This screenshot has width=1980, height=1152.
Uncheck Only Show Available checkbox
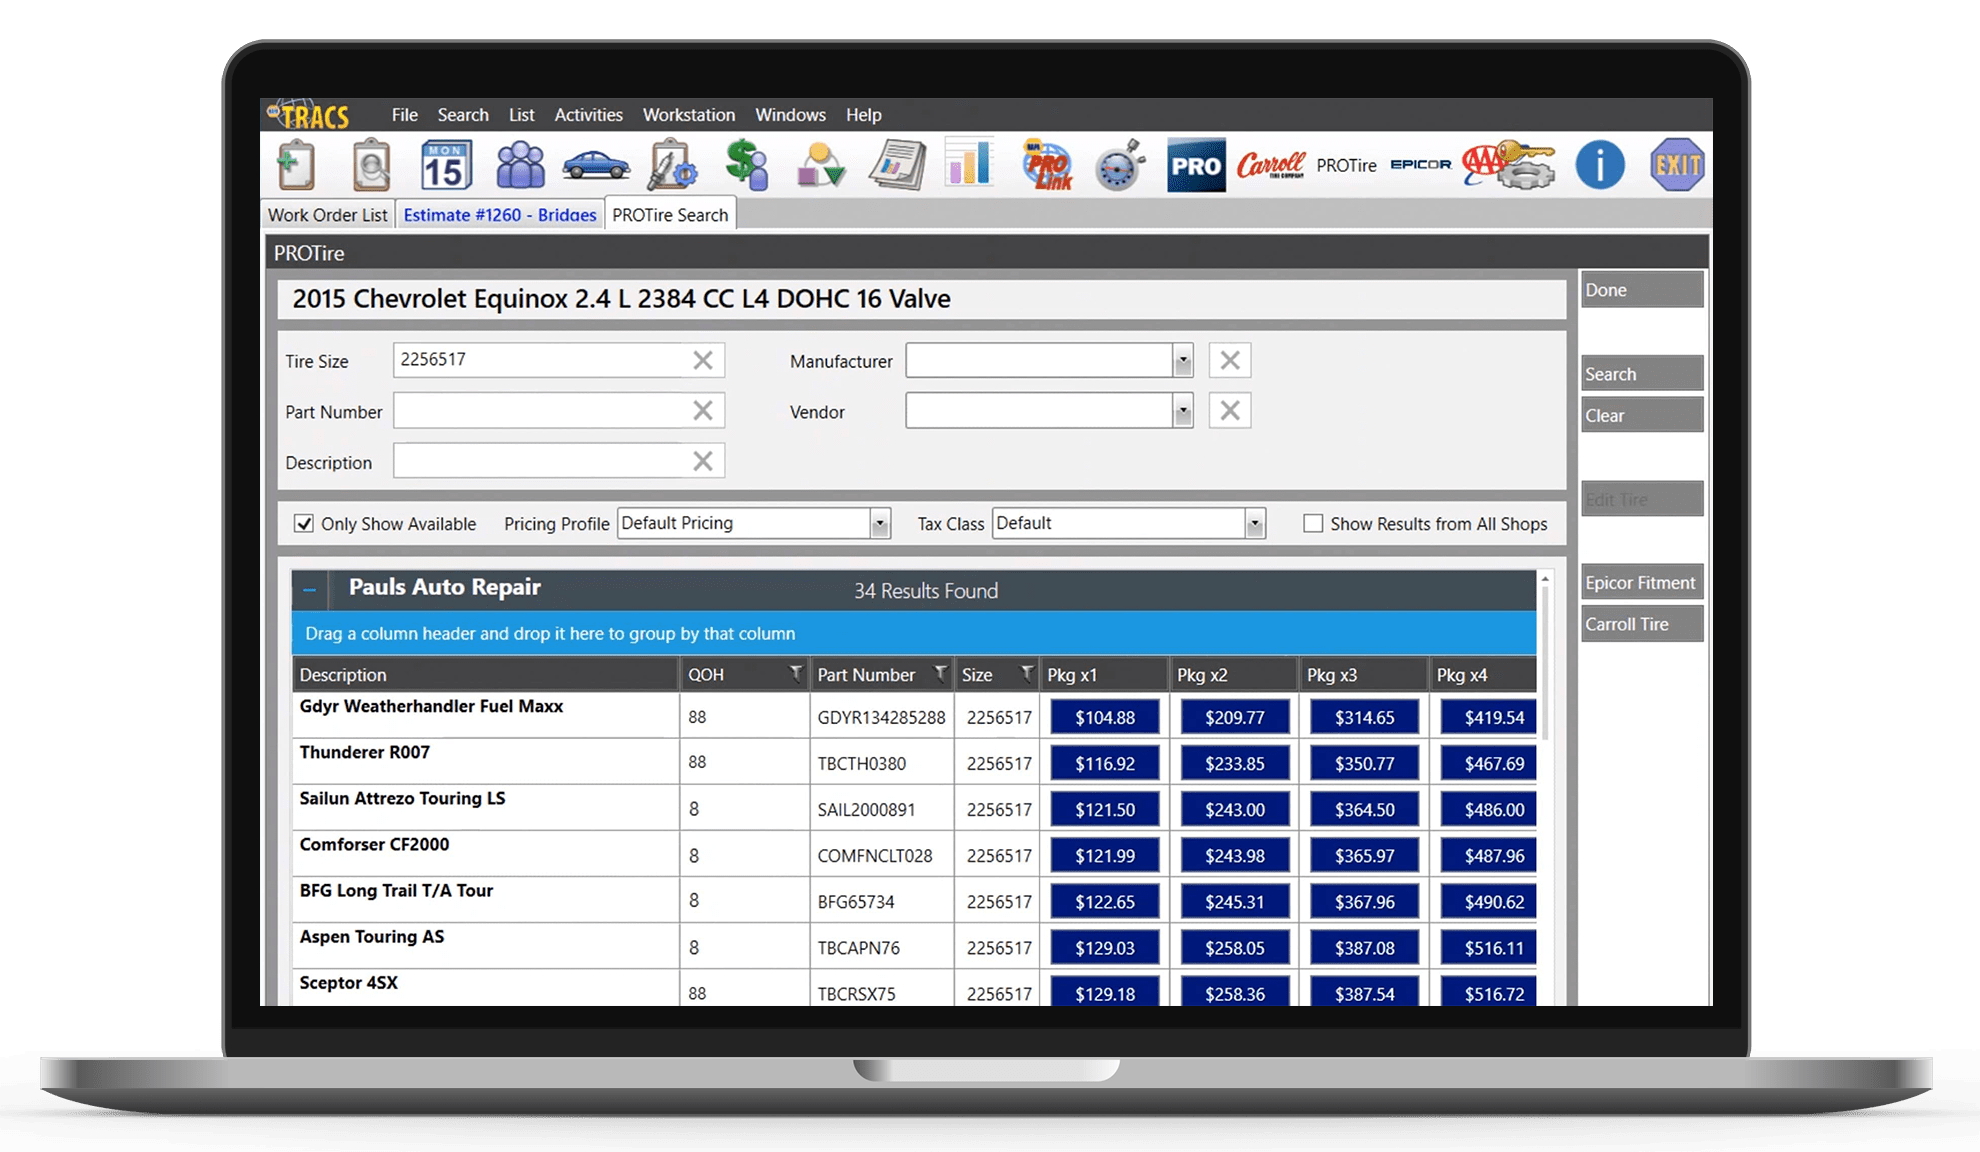(x=304, y=523)
